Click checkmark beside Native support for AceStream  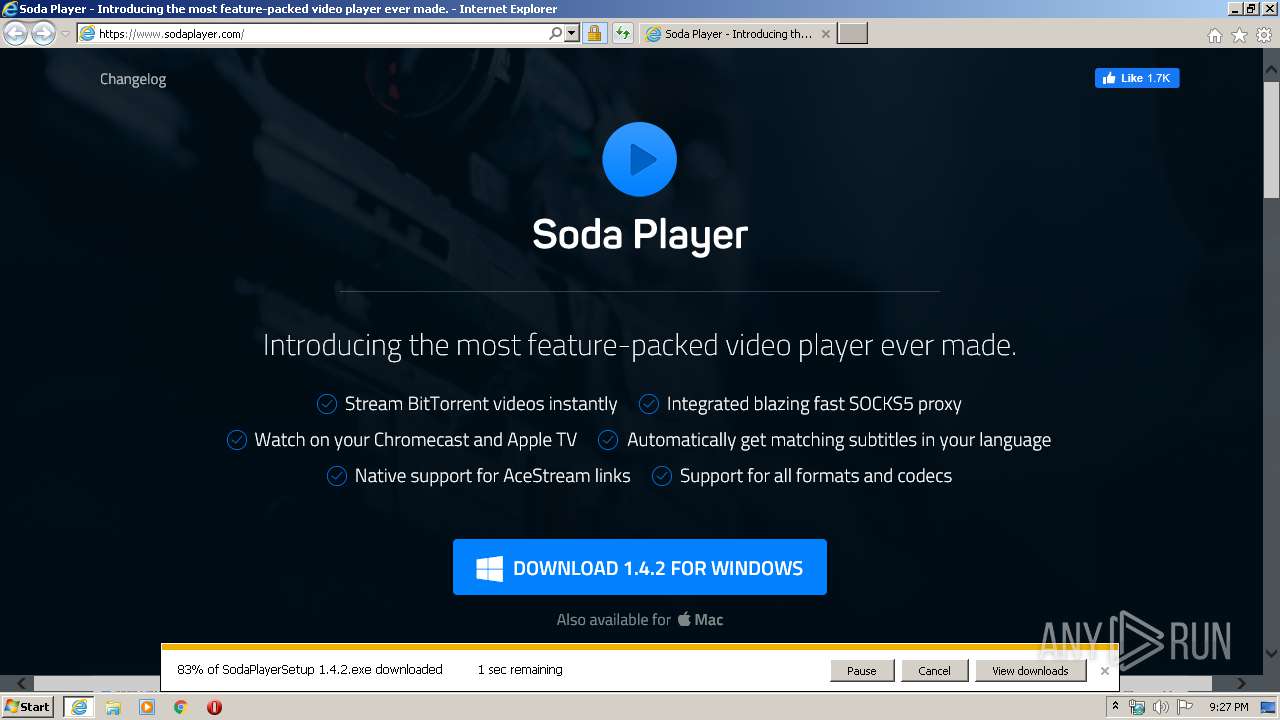(x=337, y=476)
